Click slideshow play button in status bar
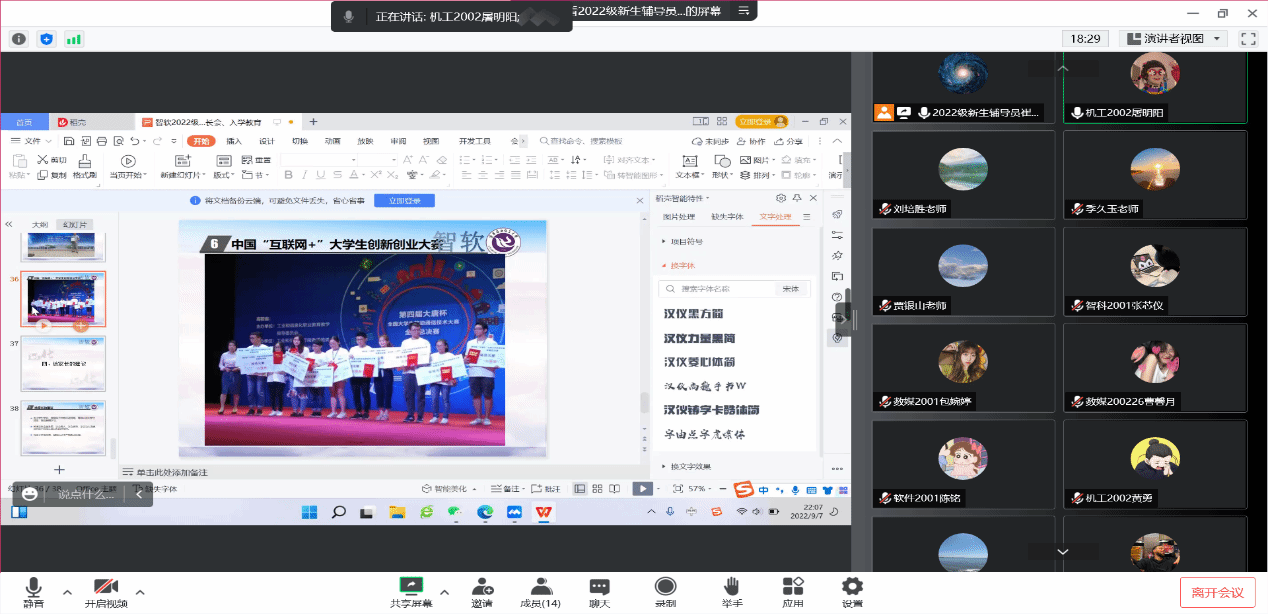The width and height of the screenshot is (1268, 614). (x=642, y=488)
